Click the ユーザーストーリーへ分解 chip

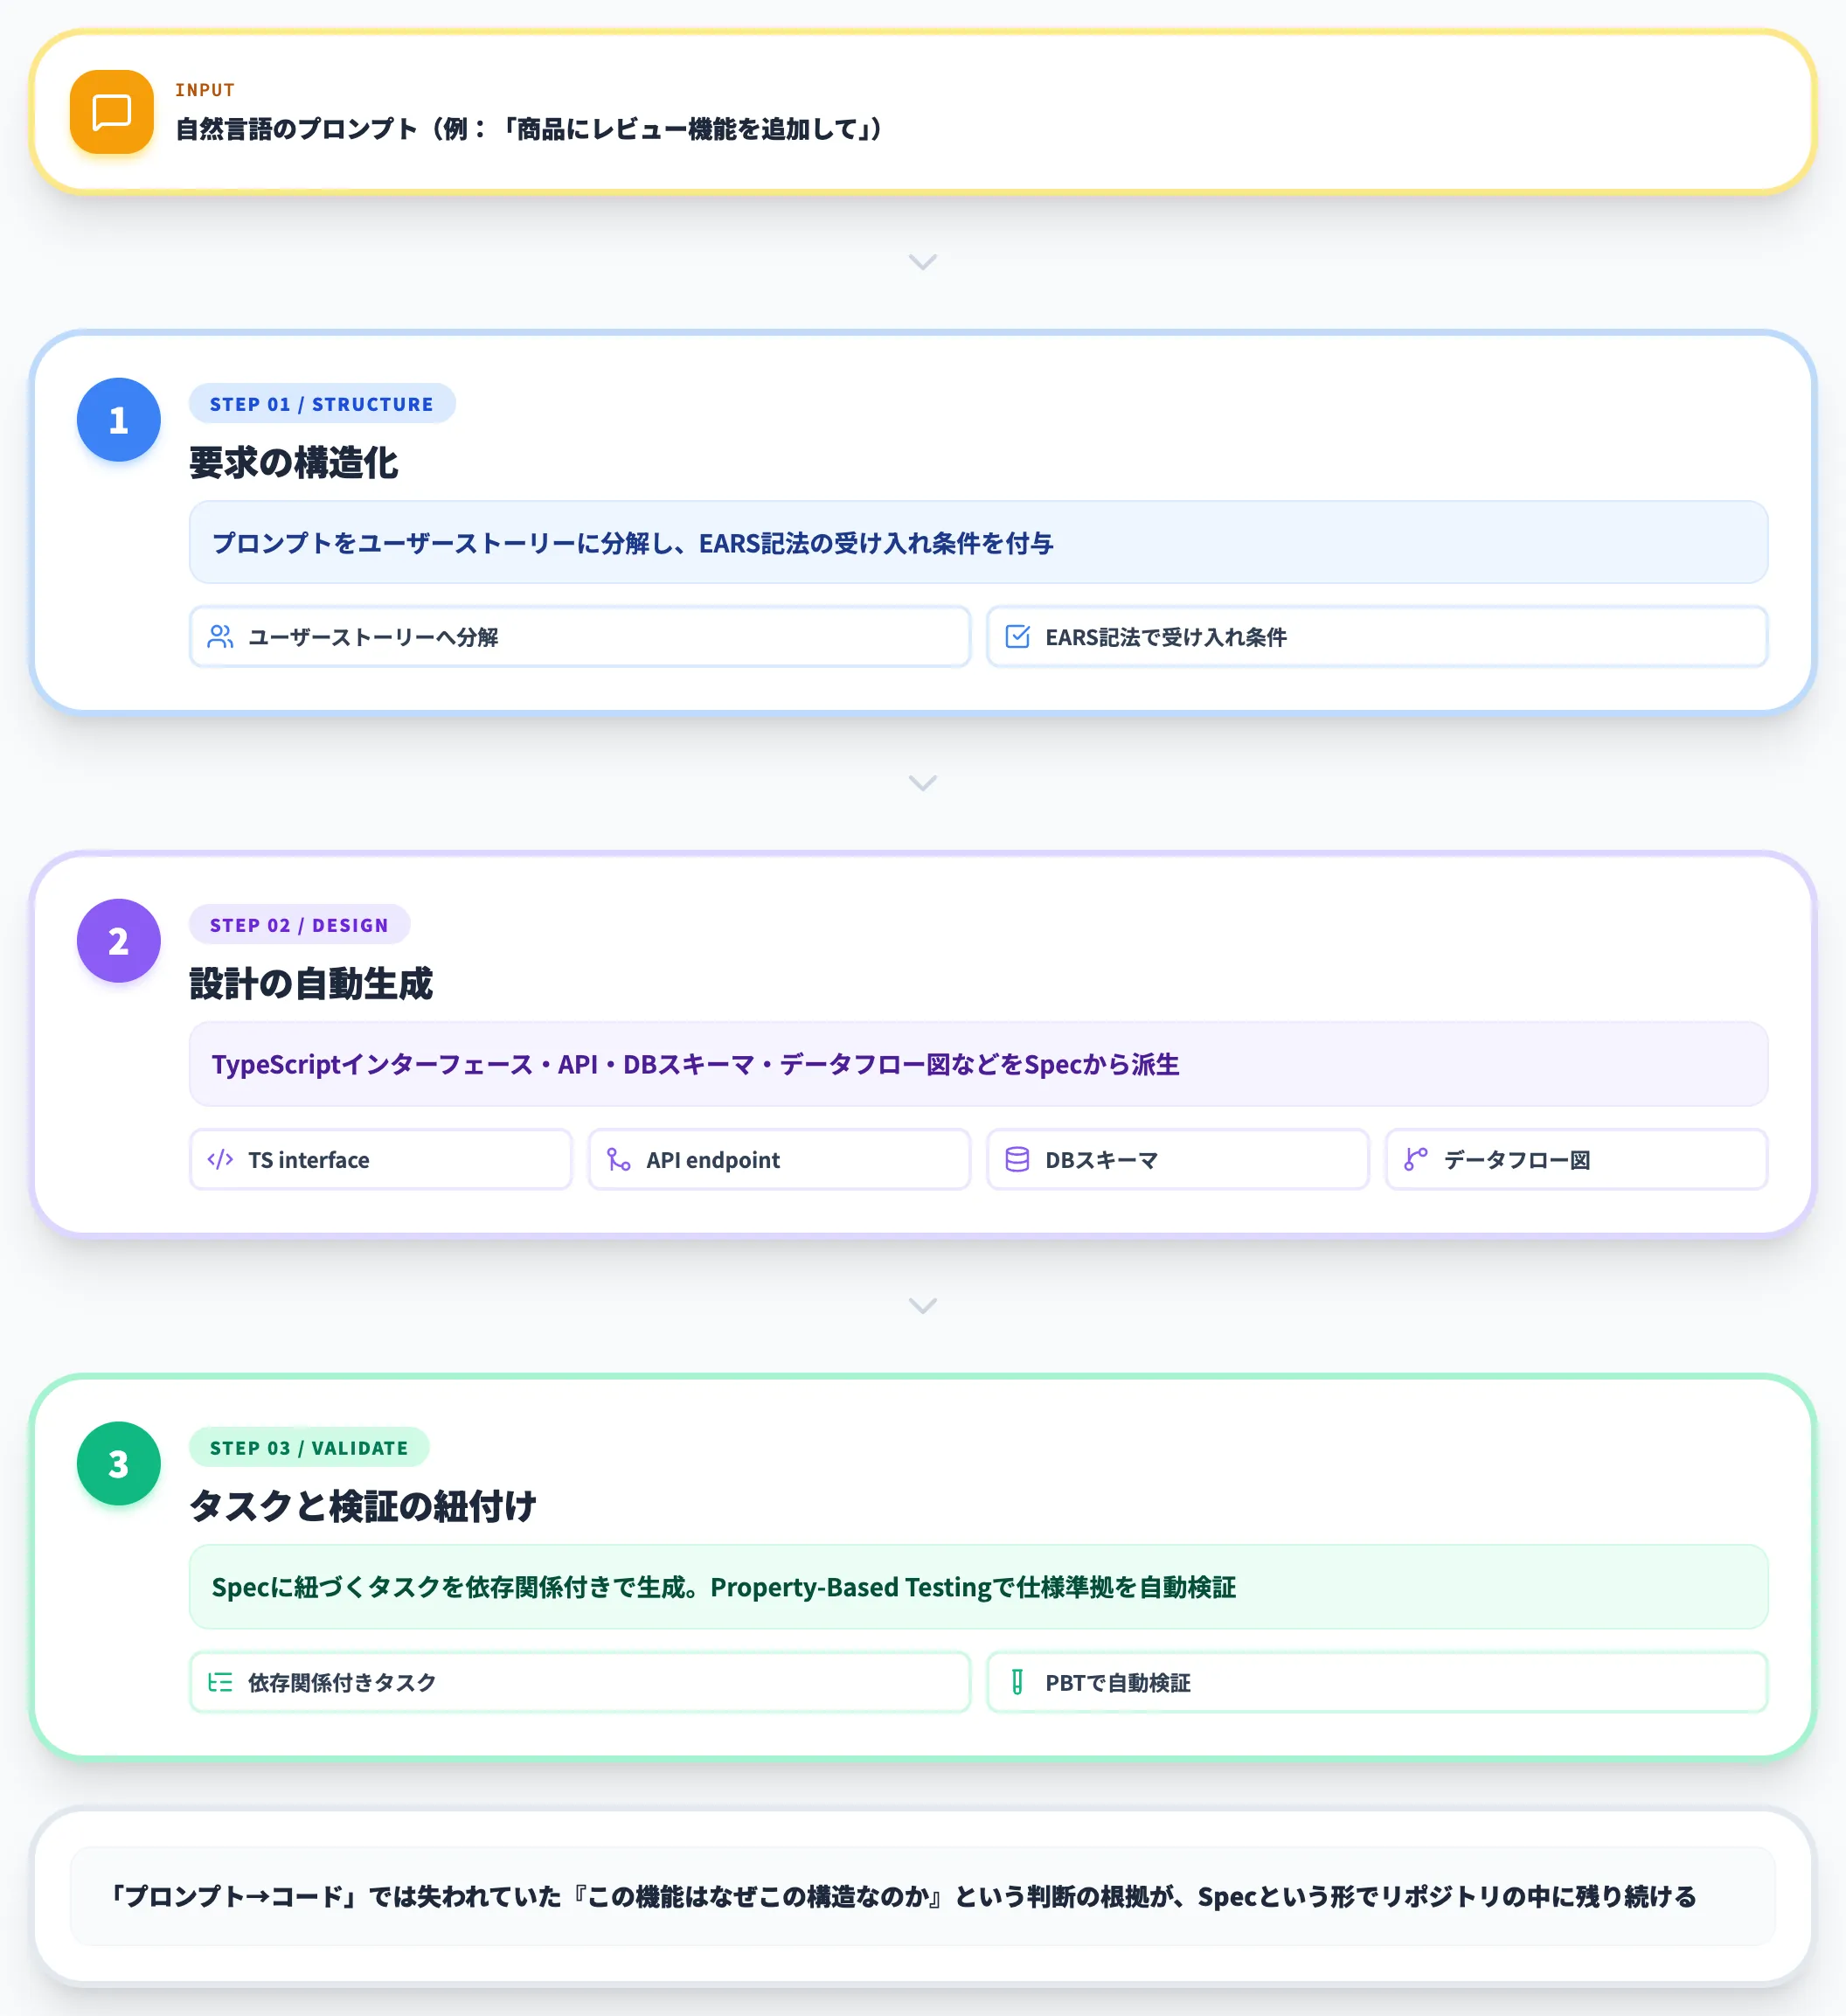(x=580, y=637)
